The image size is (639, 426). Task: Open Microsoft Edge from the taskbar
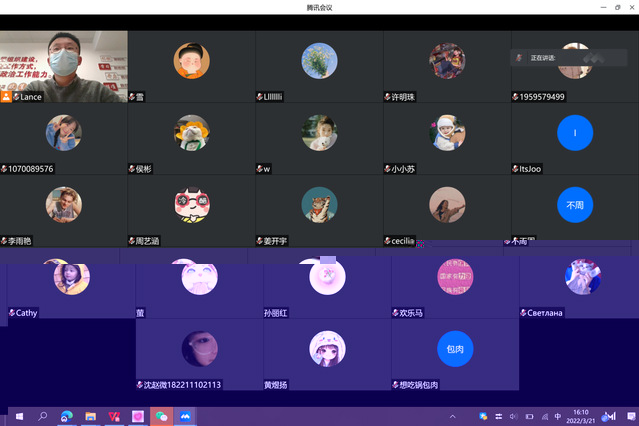coord(66,416)
